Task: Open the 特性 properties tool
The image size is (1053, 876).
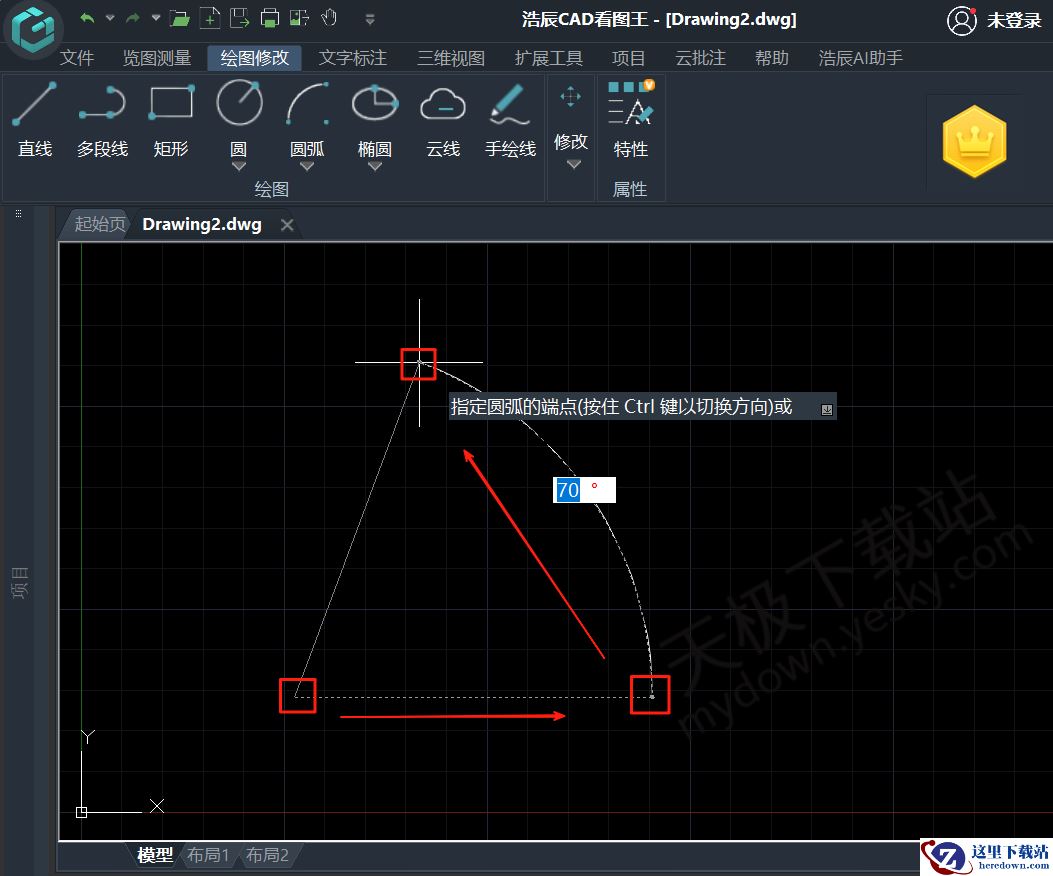Action: click(x=631, y=120)
